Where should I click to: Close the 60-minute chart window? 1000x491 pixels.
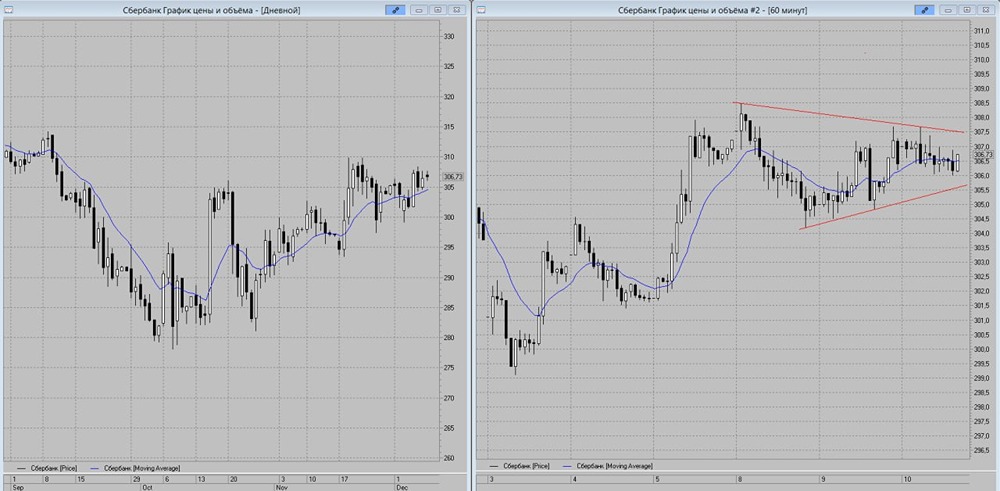(986, 10)
